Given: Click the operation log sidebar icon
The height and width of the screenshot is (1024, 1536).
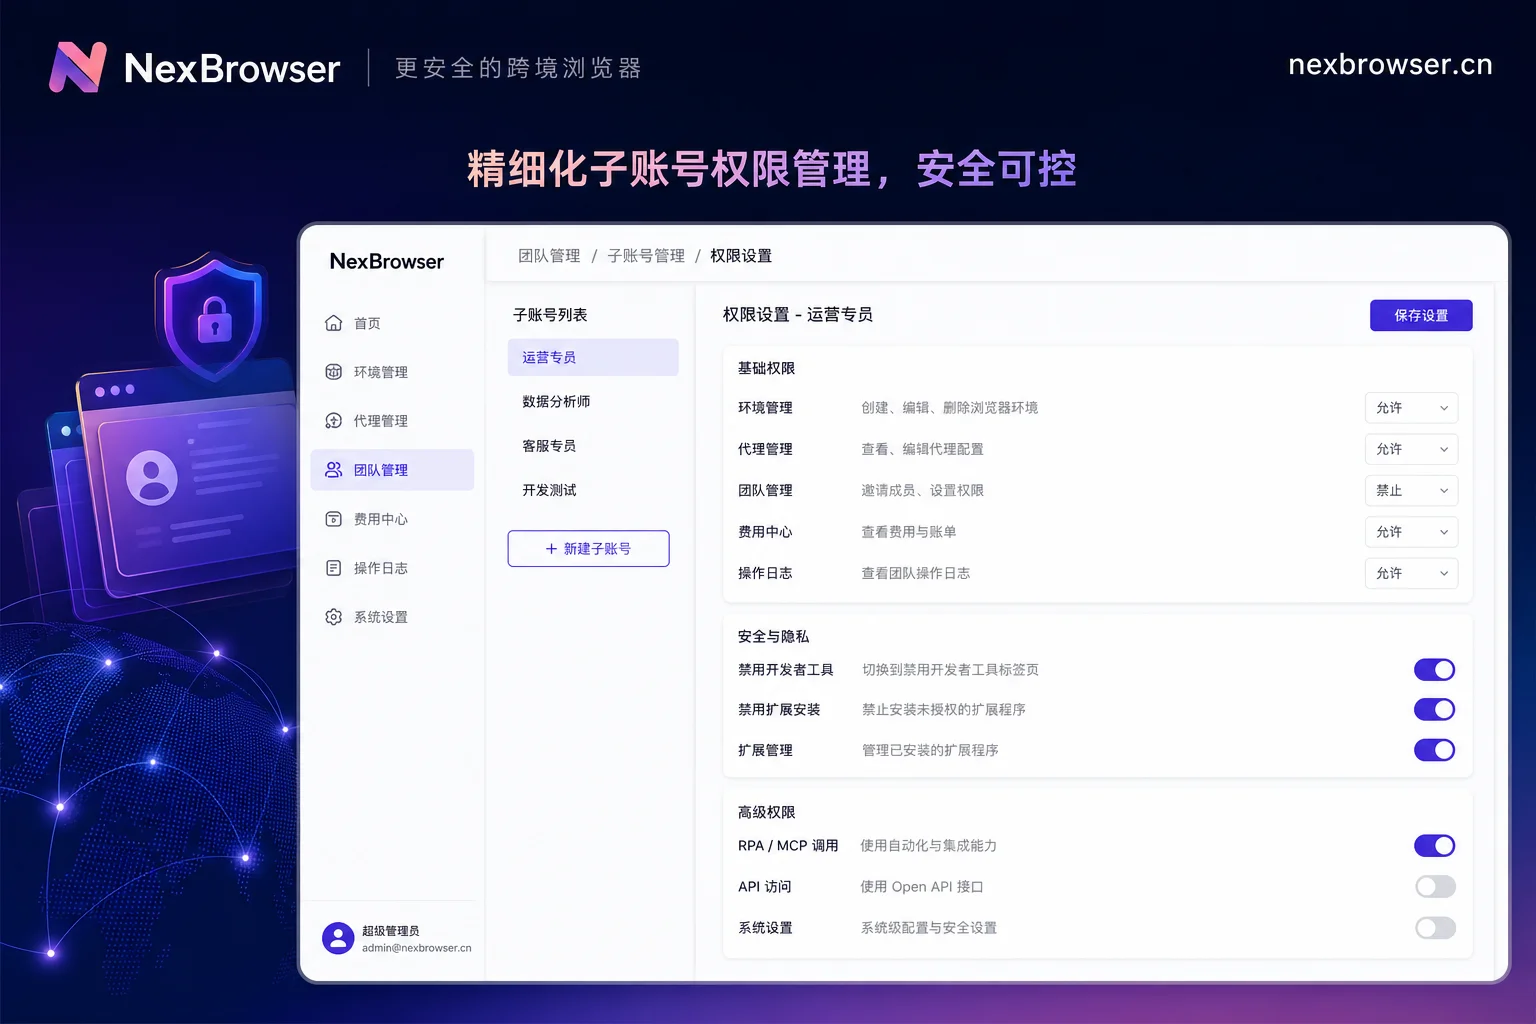Looking at the screenshot, I should [x=334, y=568].
